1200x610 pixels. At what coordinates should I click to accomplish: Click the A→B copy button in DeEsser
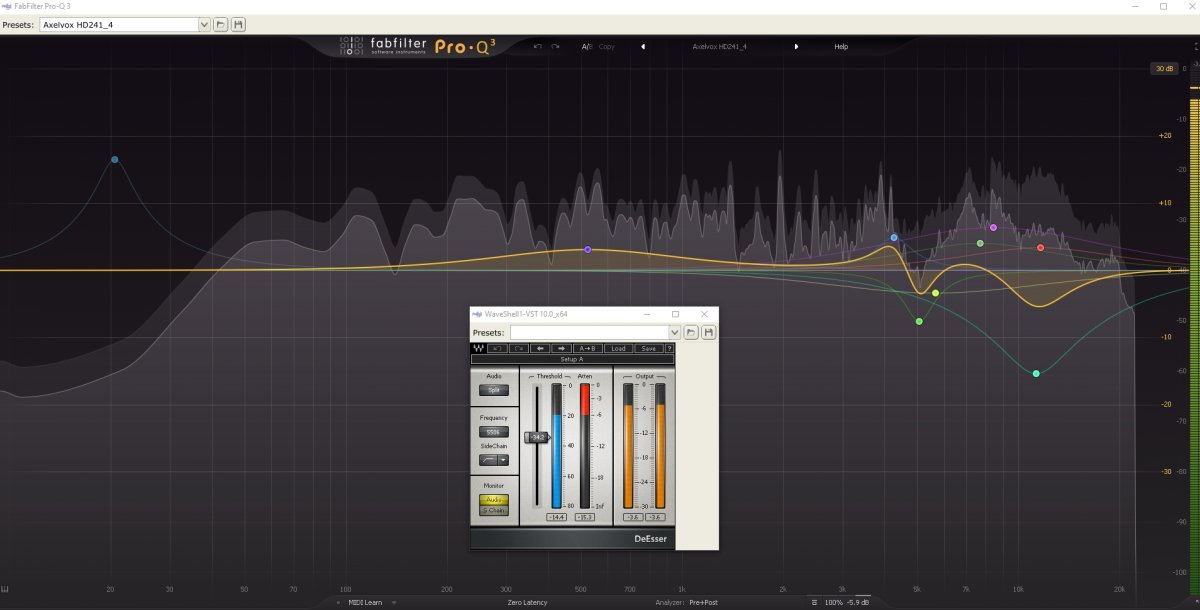pos(588,348)
